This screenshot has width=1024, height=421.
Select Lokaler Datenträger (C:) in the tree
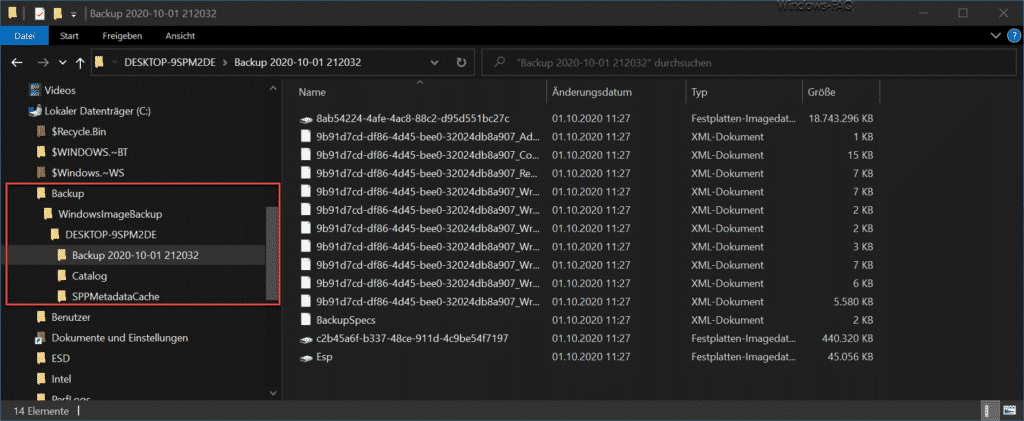[98, 111]
